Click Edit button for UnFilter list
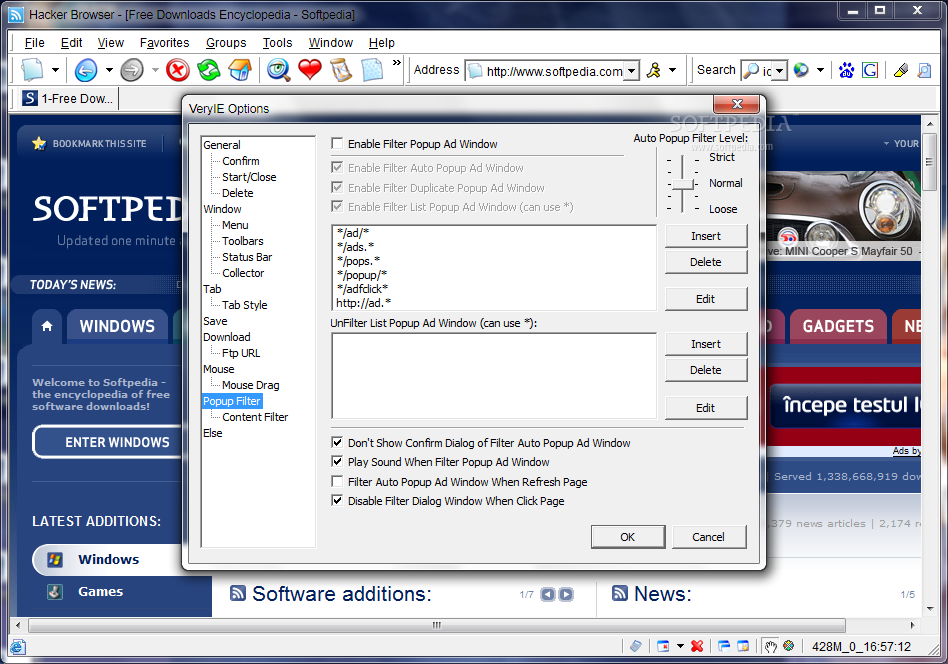The image size is (948, 664). pyautogui.click(x=706, y=408)
